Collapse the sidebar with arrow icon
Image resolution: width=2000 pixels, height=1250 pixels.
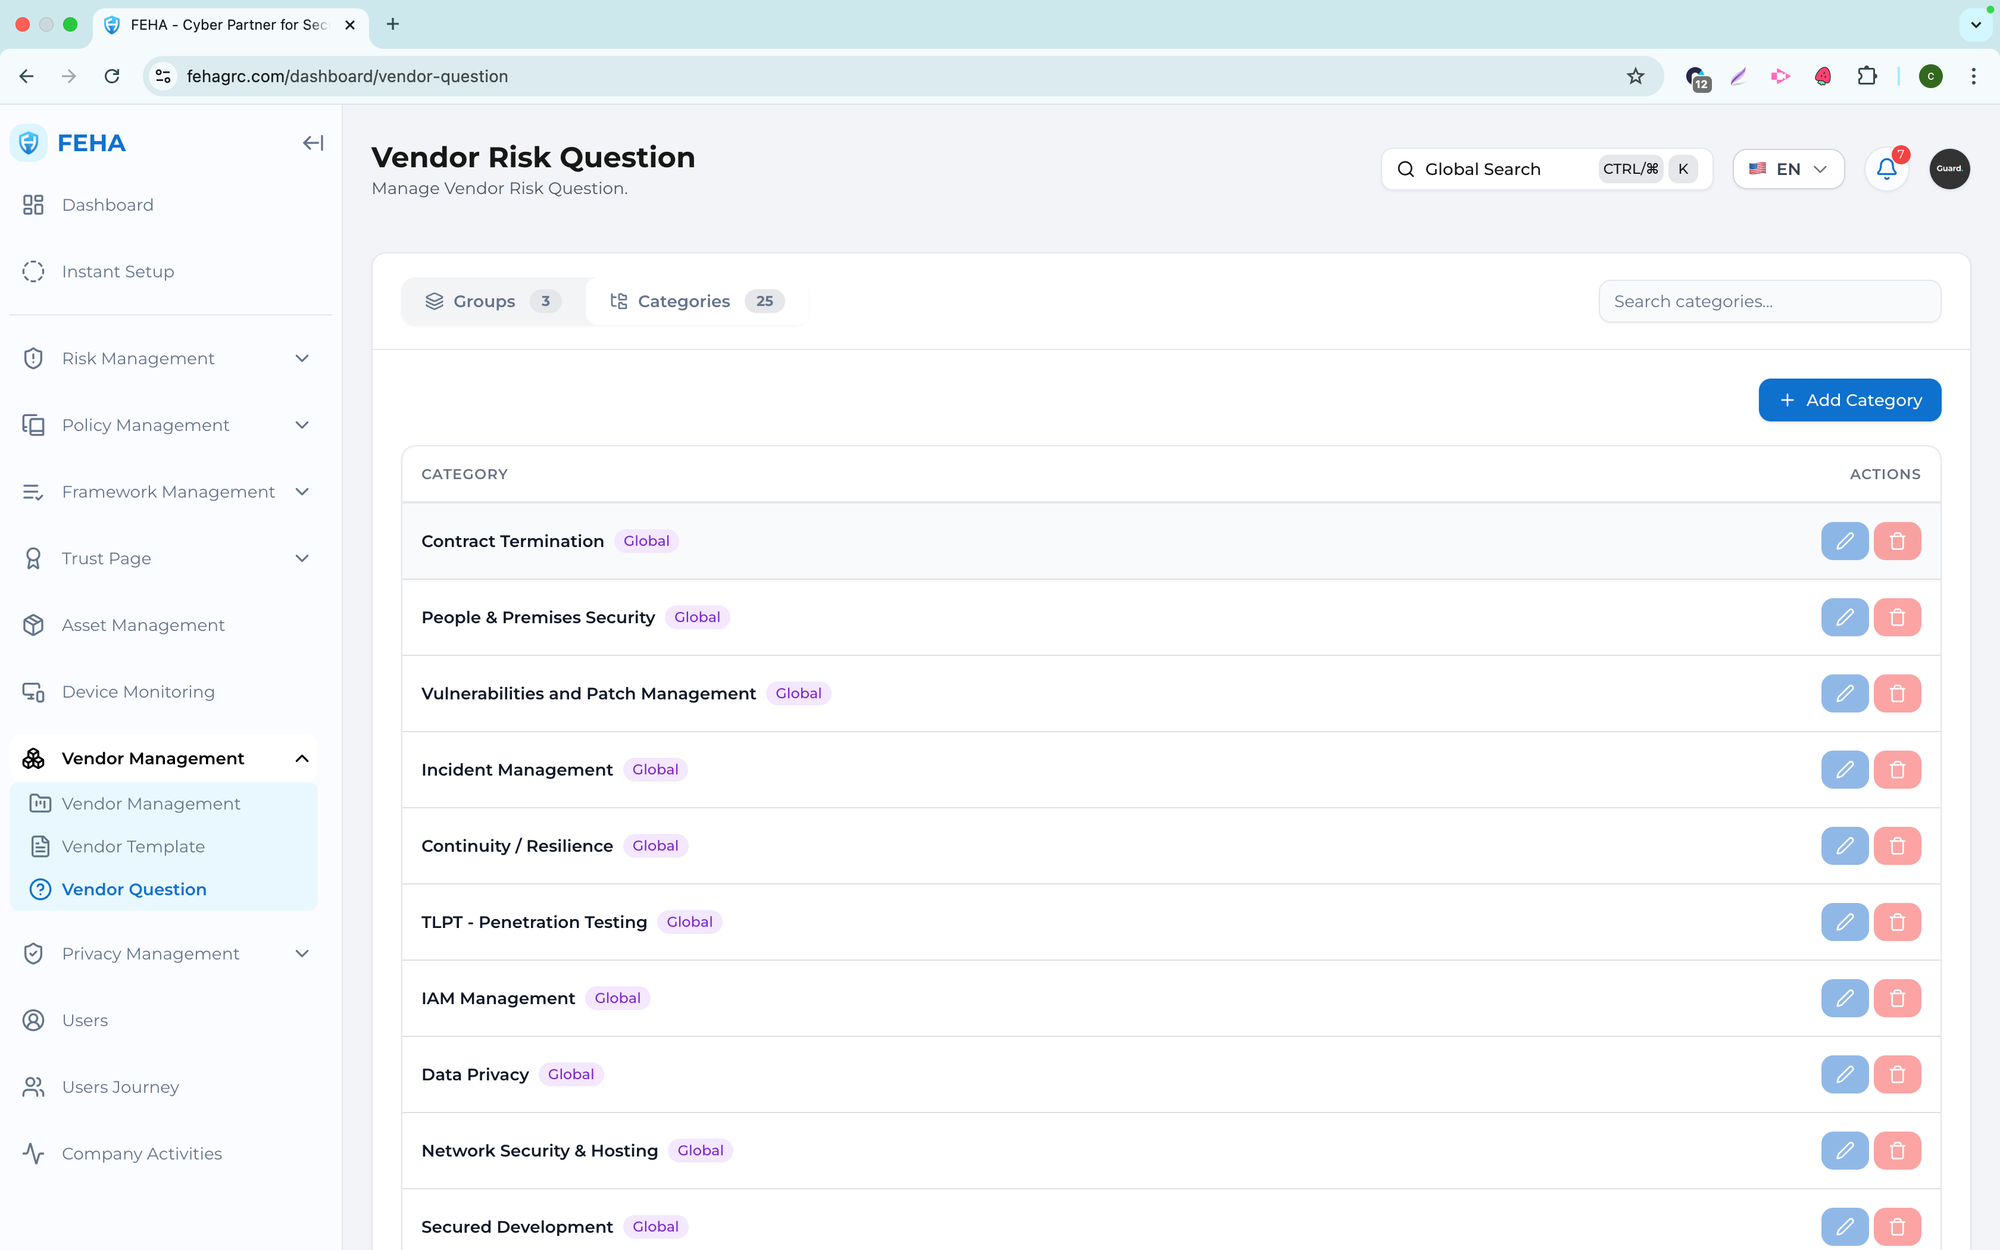313,143
